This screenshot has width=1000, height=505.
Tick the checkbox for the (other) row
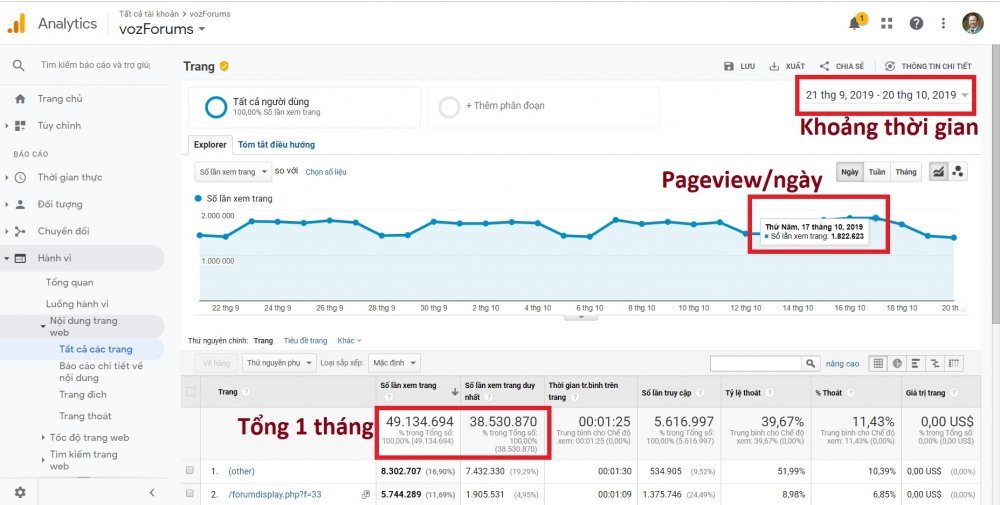click(190, 471)
